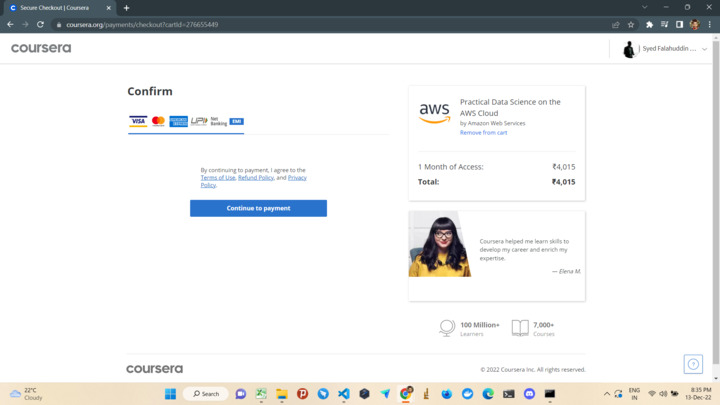Close the Secure Checkout tab
Screen dimensions: 720x405
tap(109, 8)
